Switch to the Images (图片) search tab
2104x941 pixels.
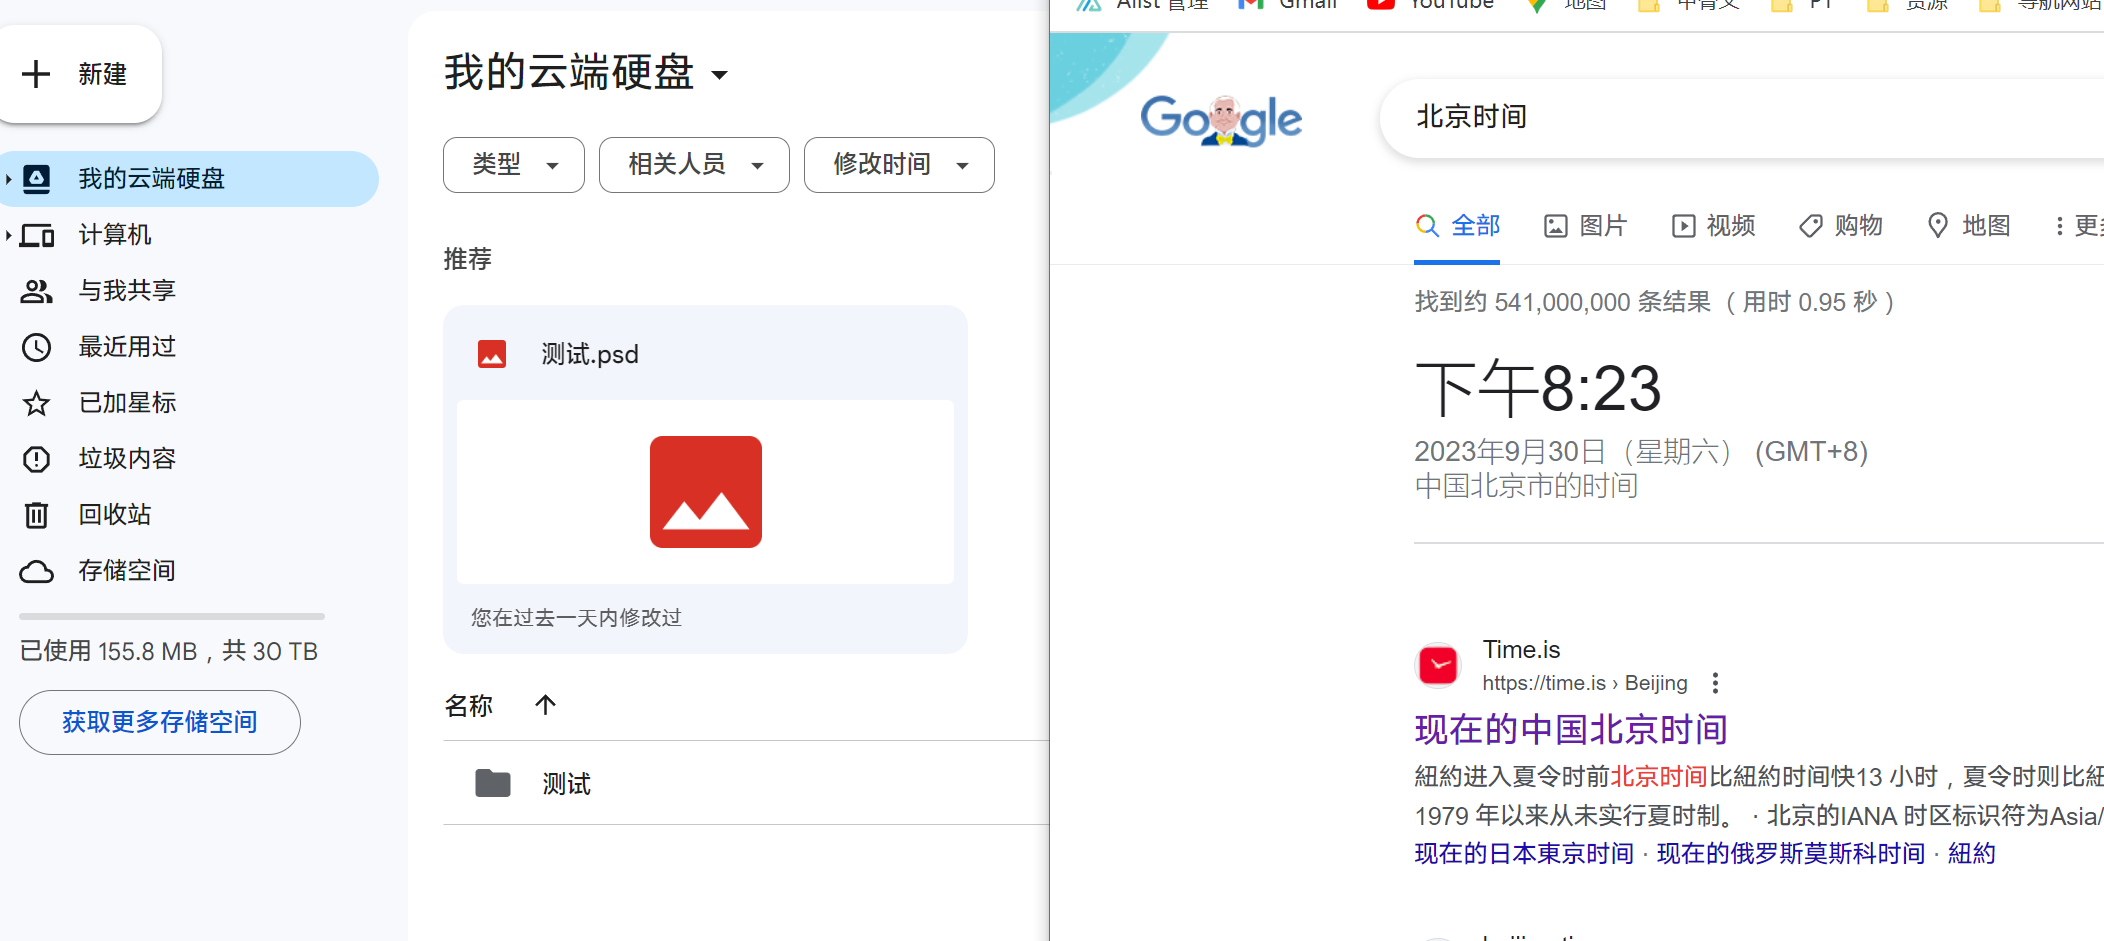click(1585, 226)
